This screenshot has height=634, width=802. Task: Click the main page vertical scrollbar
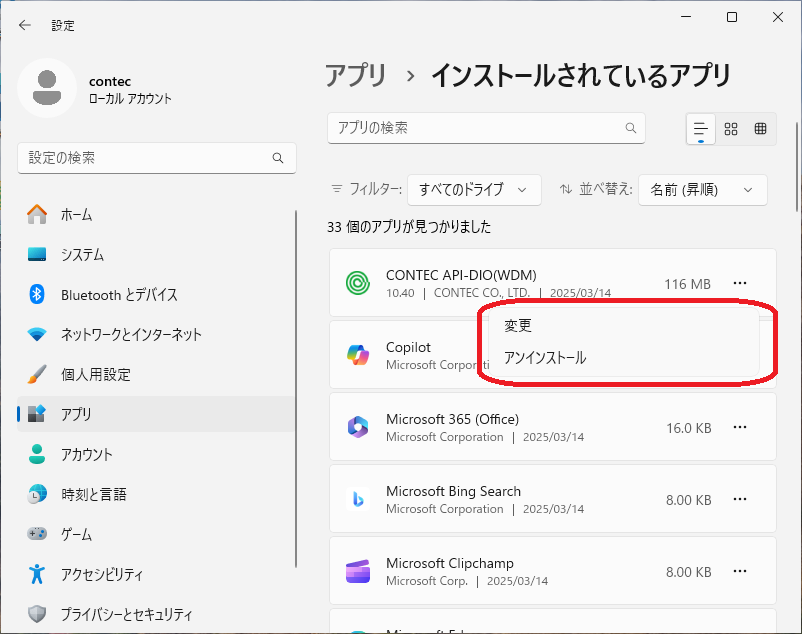coord(797,167)
